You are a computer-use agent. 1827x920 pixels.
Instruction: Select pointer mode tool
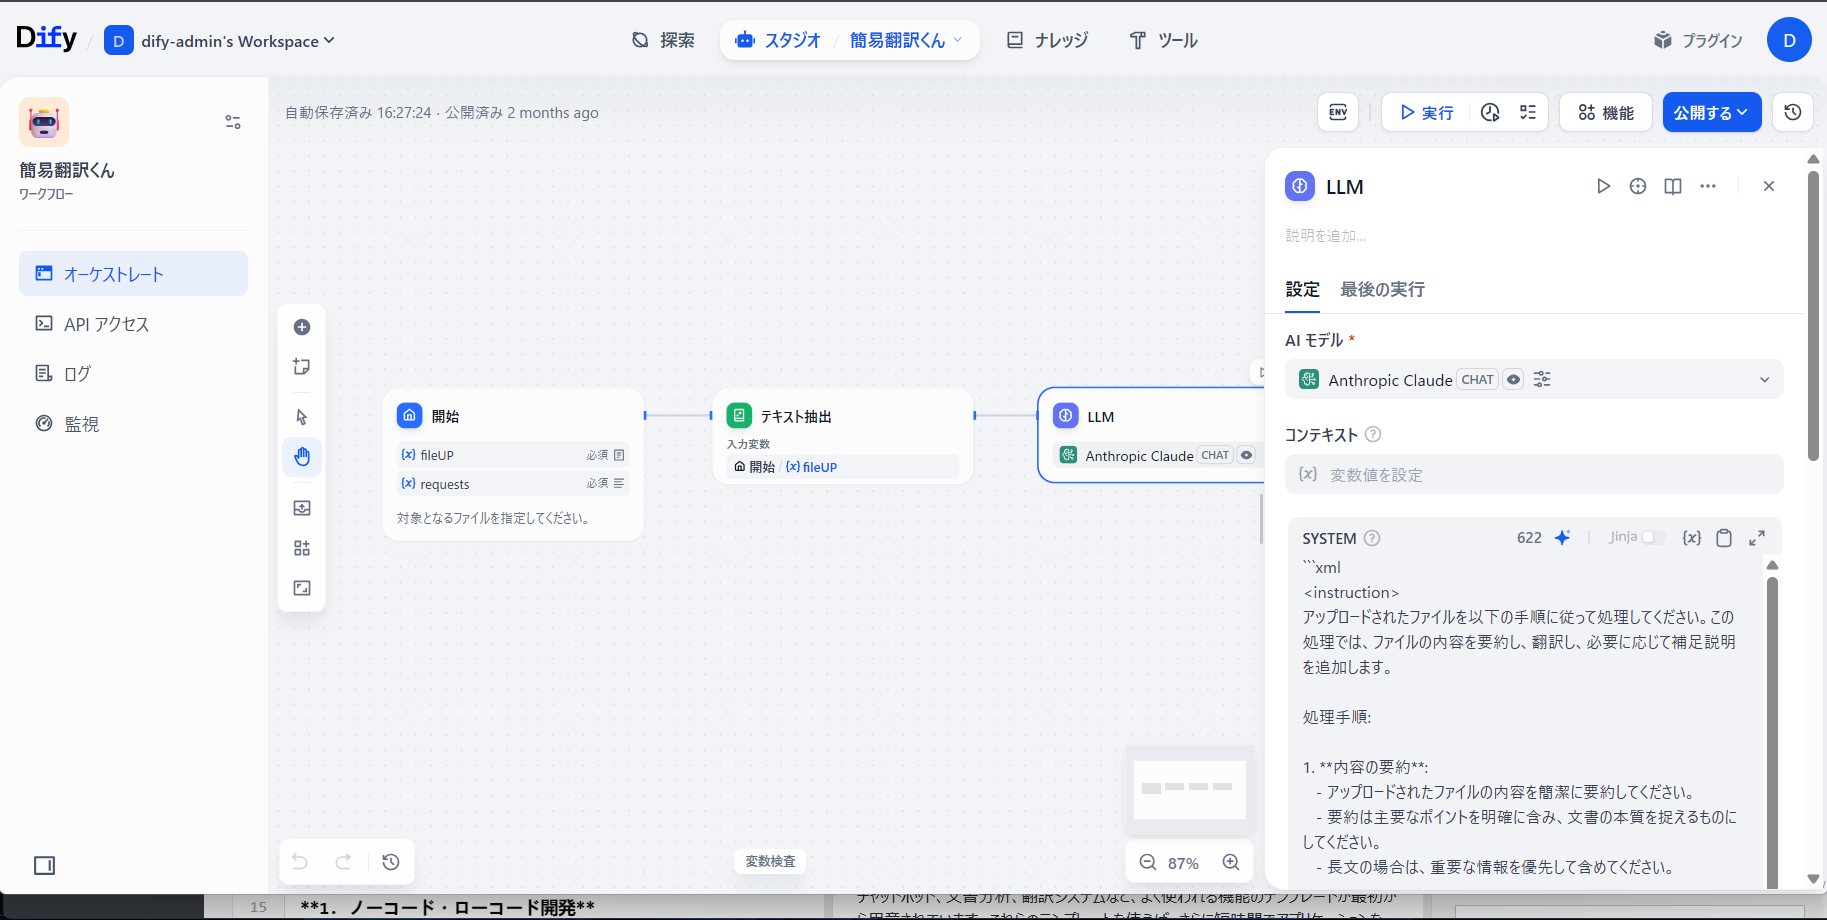coord(302,417)
